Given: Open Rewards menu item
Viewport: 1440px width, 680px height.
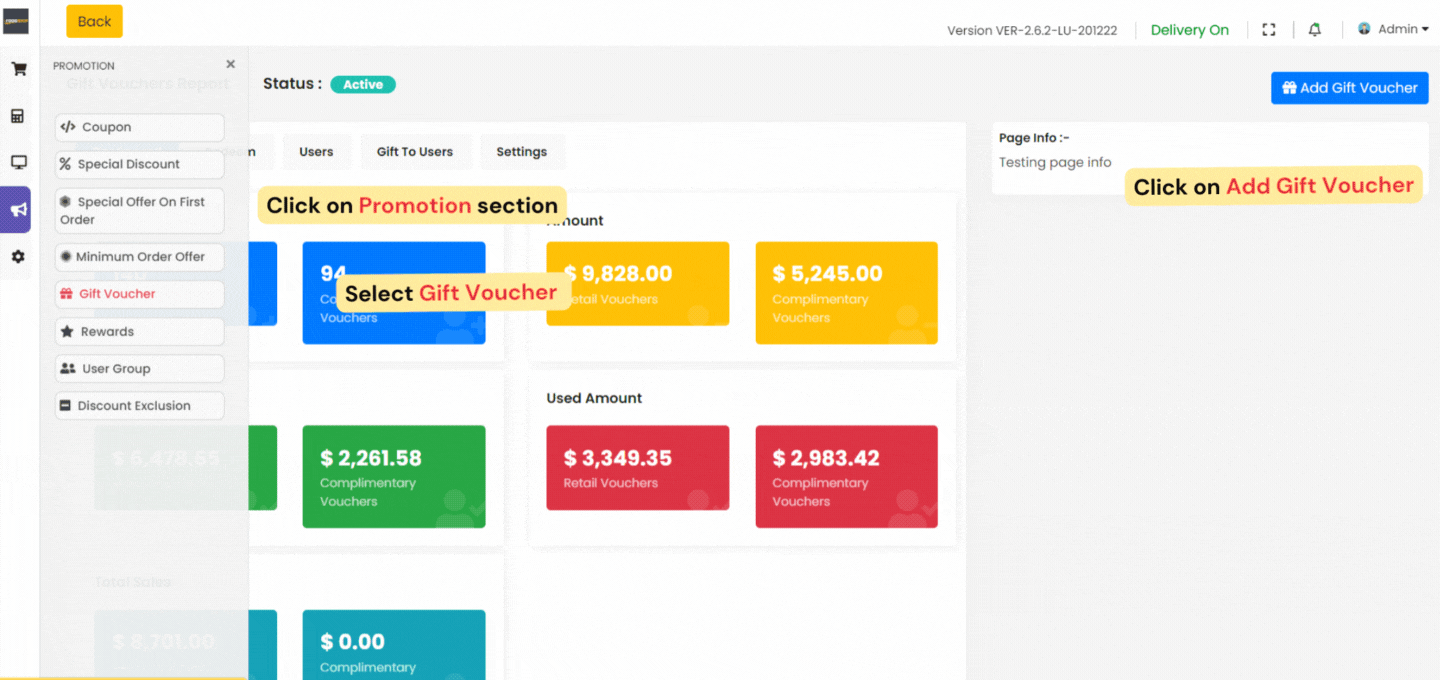Looking at the screenshot, I should [x=139, y=331].
